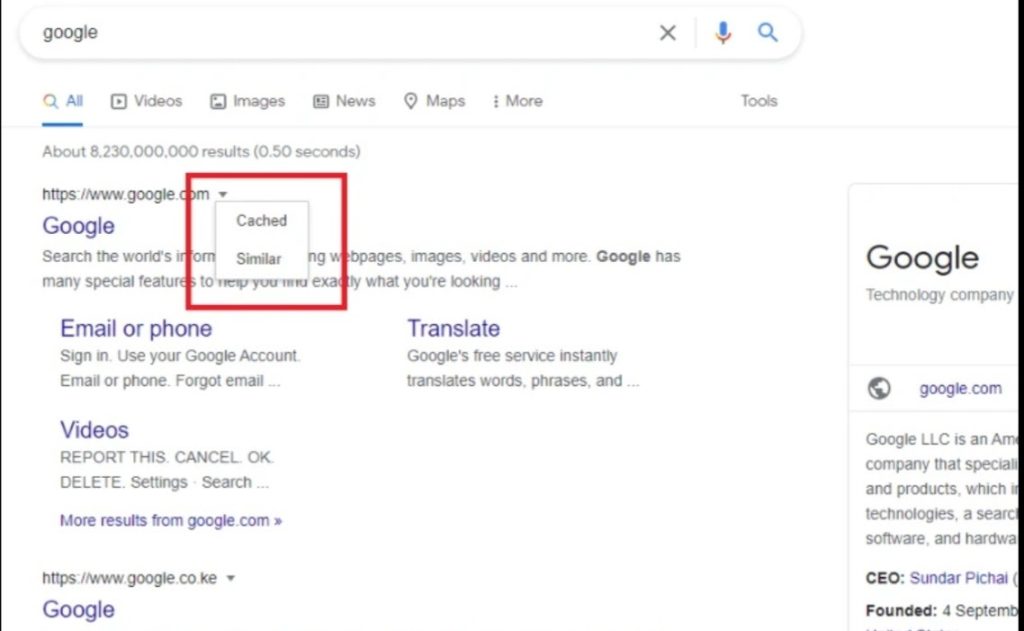Click the result count text "About 8,230,000,000 results"
This screenshot has width=1024, height=631.
point(146,152)
